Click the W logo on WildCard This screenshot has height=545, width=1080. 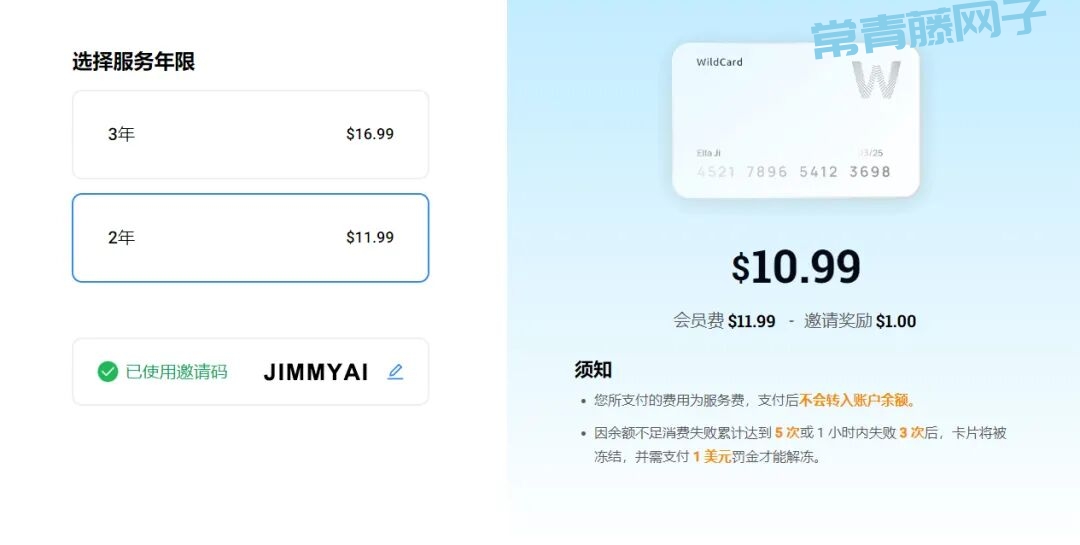pos(876,80)
